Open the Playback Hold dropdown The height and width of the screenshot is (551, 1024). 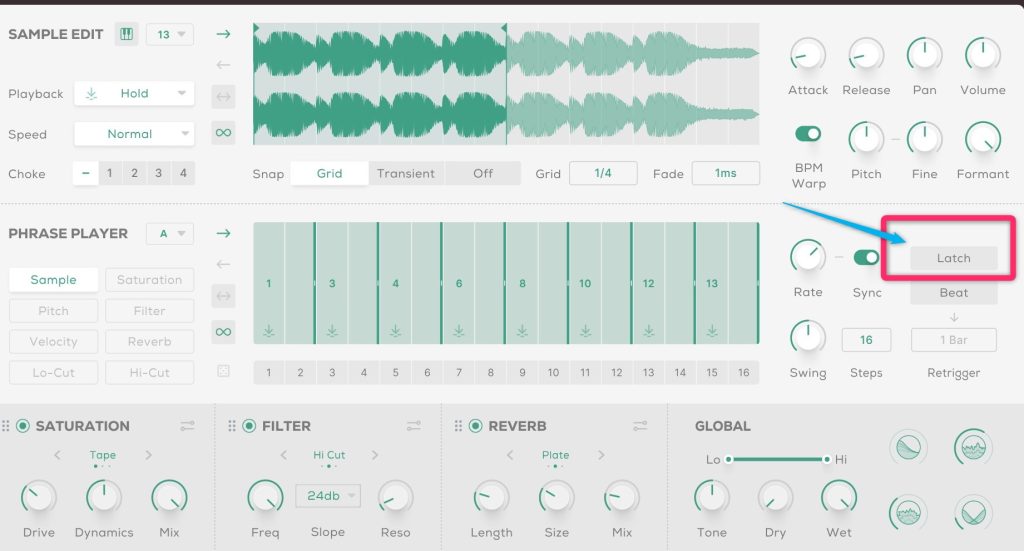click(x=134, y=93)
